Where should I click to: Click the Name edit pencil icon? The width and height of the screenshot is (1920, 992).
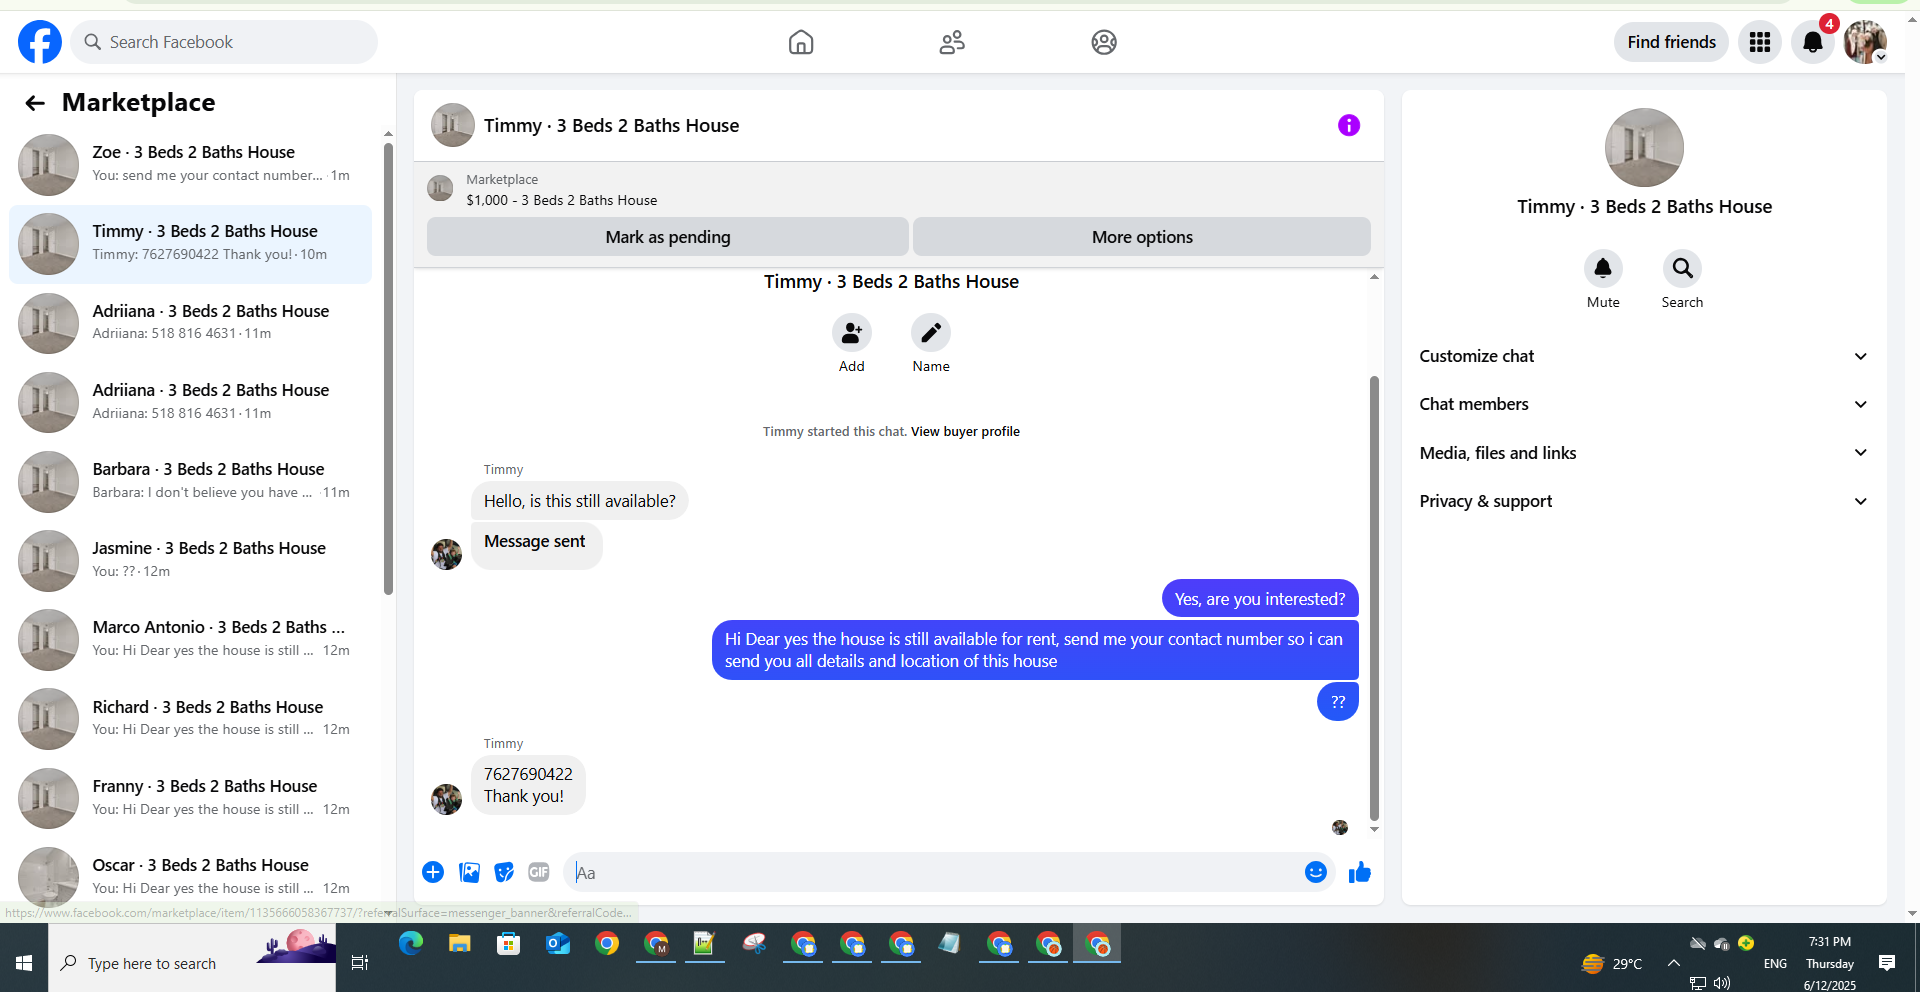tap(931, 333)
